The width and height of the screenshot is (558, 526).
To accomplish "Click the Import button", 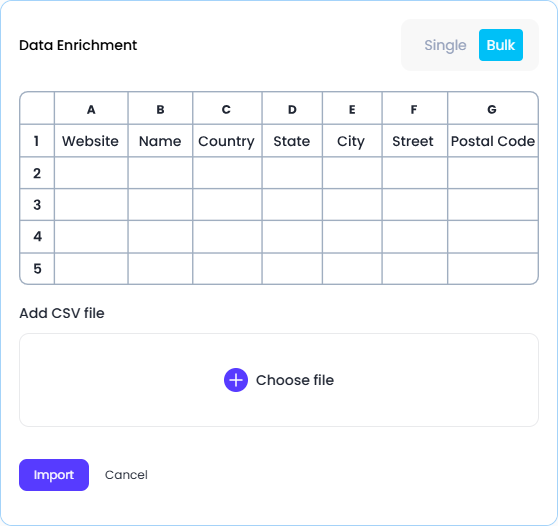I will [x=54, y=475].
